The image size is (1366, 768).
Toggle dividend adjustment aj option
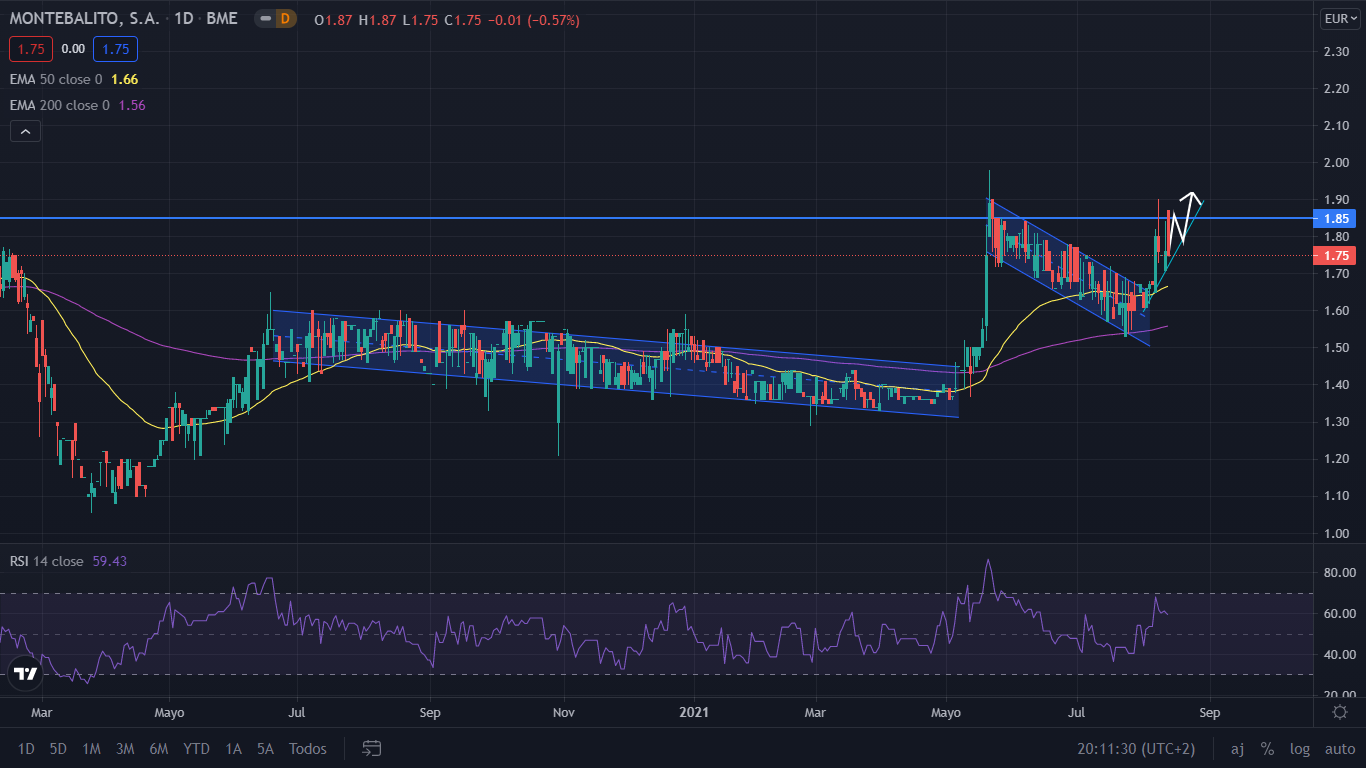1237,749
